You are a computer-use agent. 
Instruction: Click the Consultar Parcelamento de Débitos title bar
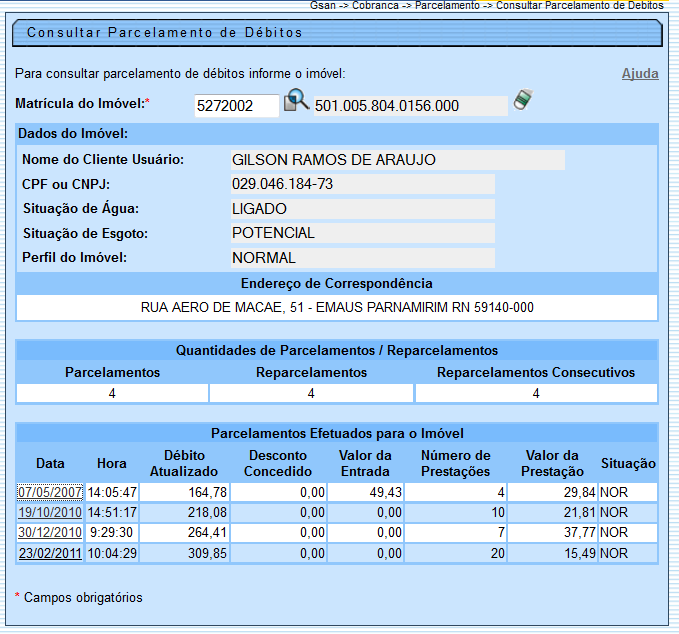point(337,33)
